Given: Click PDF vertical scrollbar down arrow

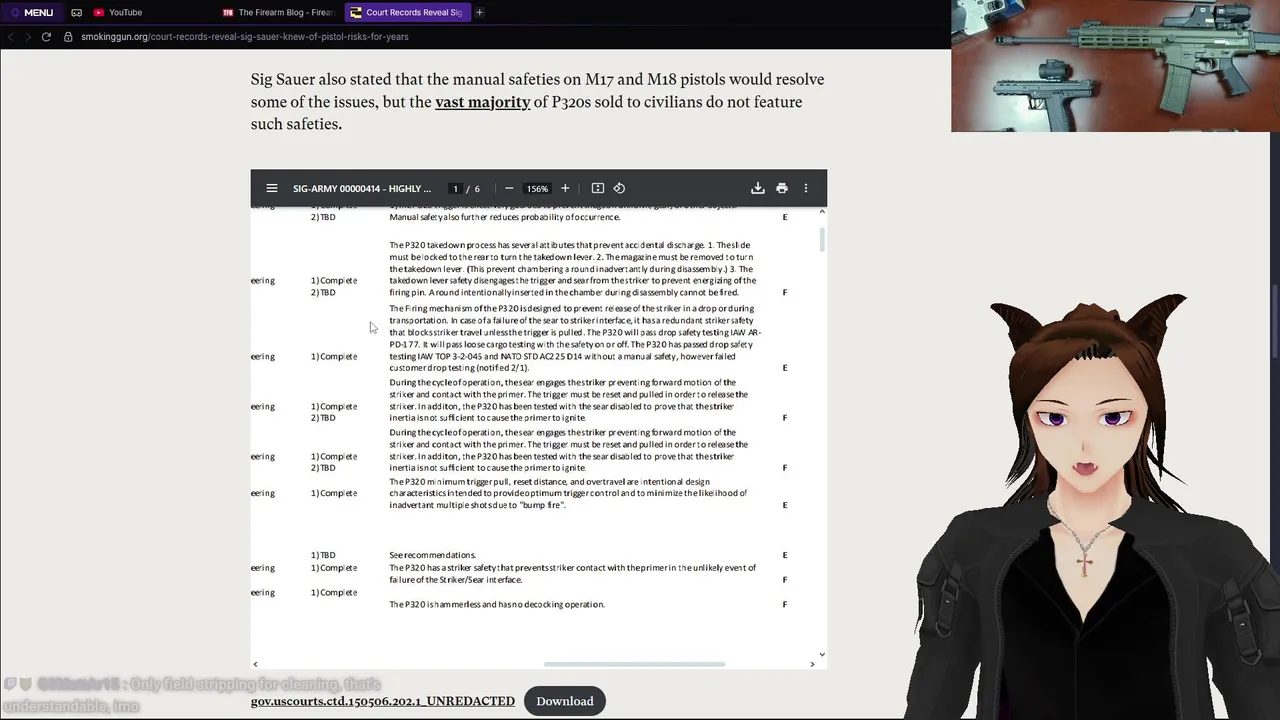Looking at the screenshot, I should coord(822,654).
